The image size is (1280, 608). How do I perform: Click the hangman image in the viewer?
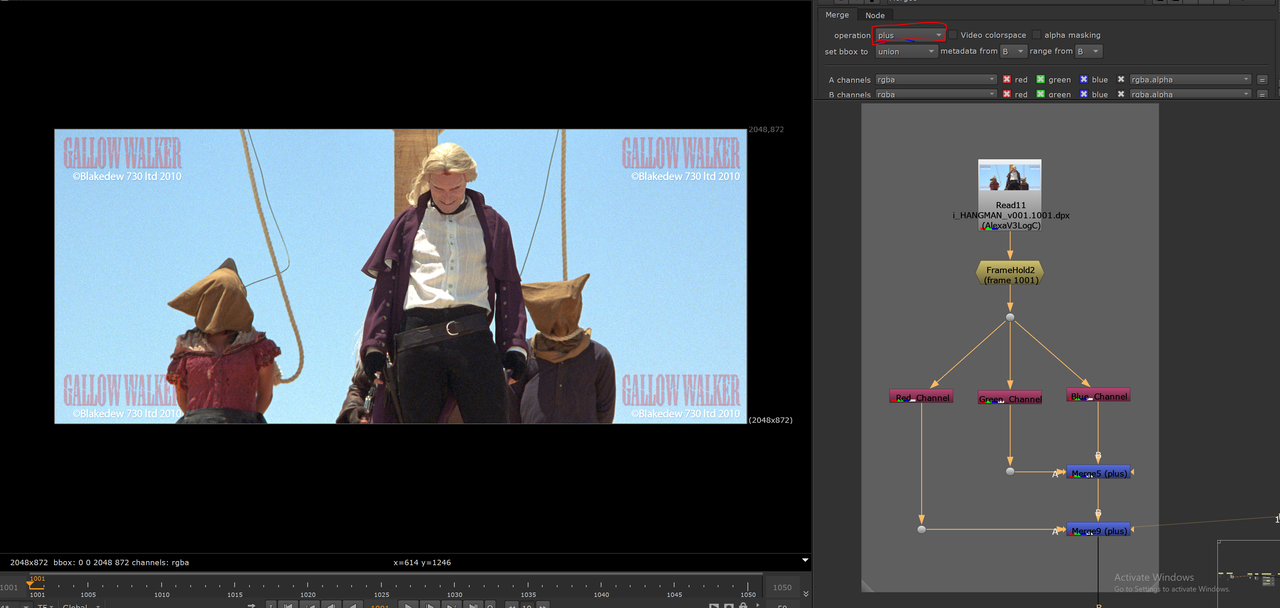click(400, 276)
